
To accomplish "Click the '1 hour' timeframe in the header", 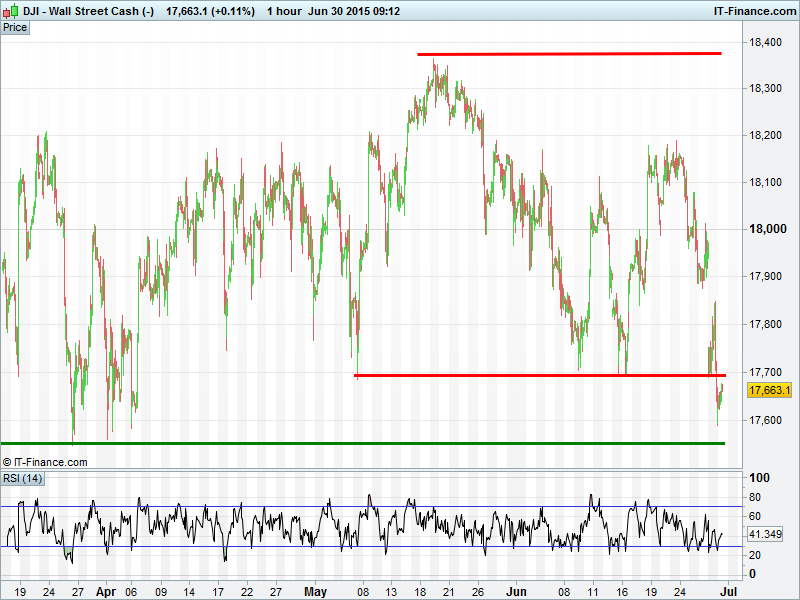I will point(288,10).
